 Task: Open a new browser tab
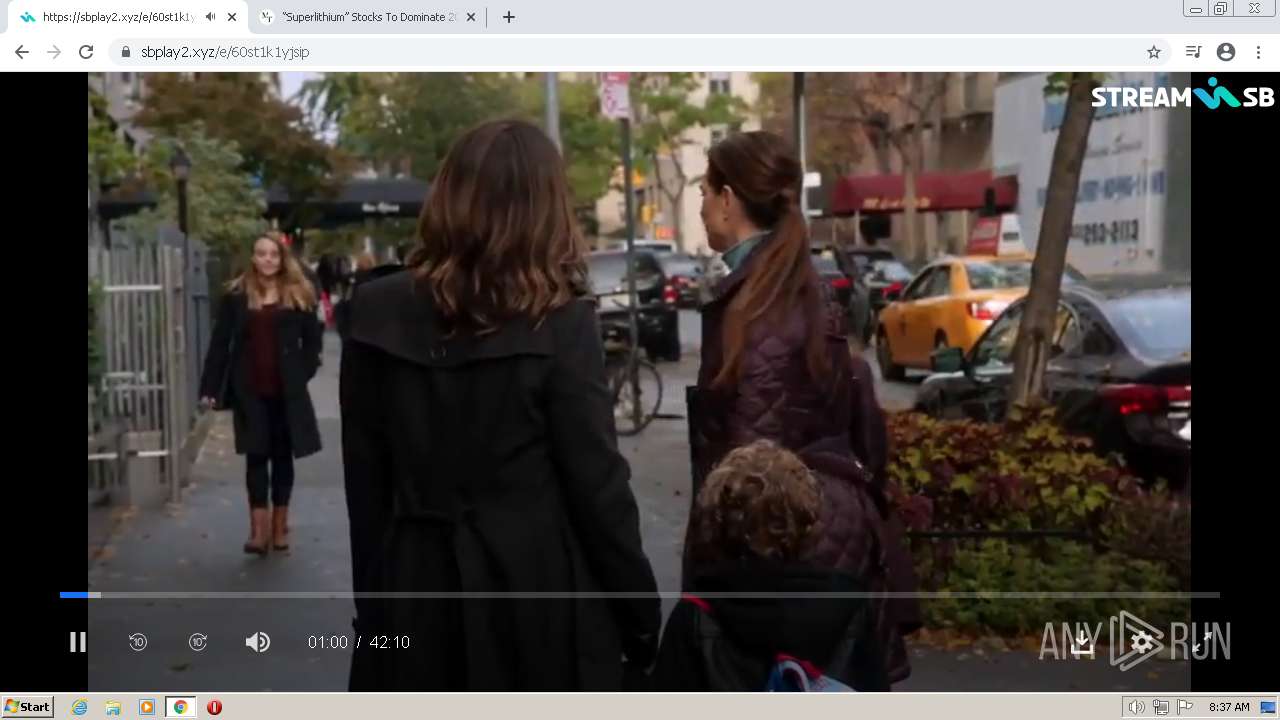click(x=508, y=17)
